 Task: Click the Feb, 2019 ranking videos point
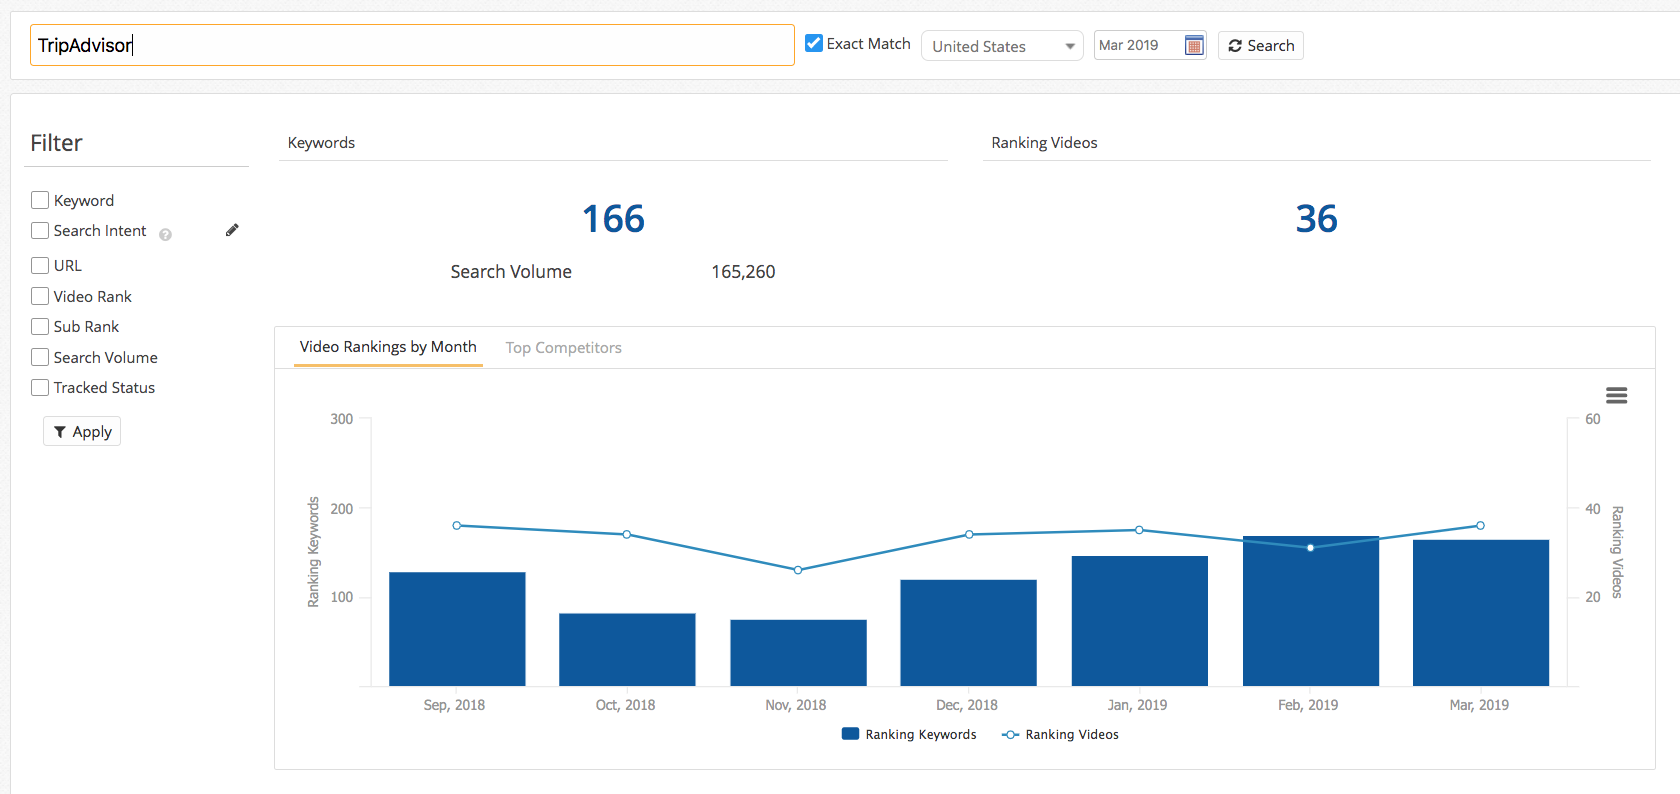[x=1310, y=548]
